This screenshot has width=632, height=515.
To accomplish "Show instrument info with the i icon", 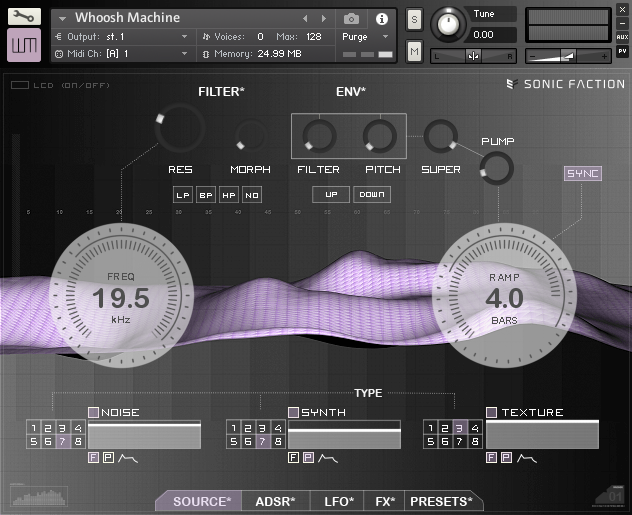I will 381,18.
